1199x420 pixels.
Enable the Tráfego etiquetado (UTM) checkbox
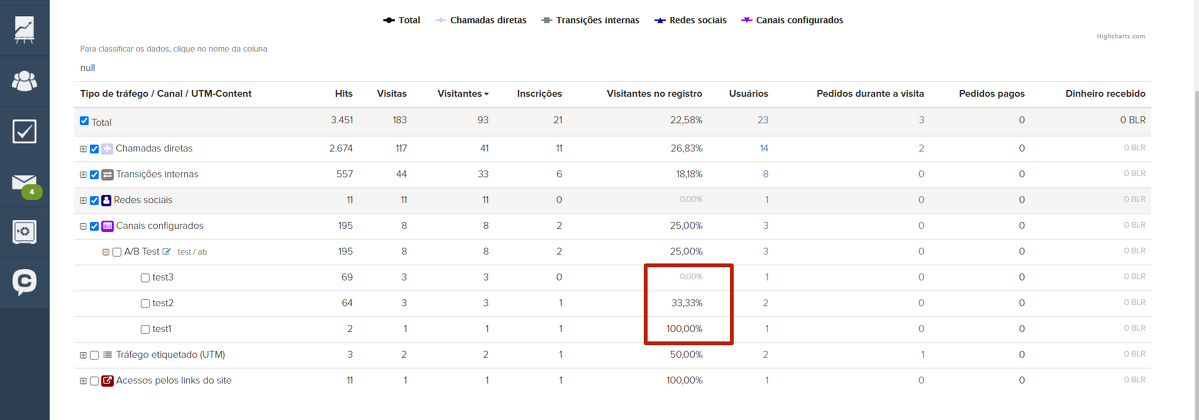(x=94, y=355)
